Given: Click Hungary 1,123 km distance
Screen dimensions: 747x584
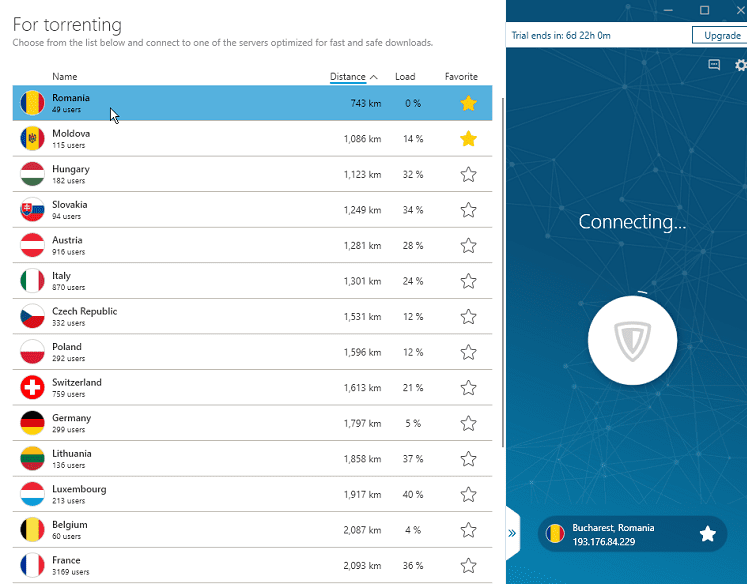Looking at the screenshot, I should (x=362, y=174).
